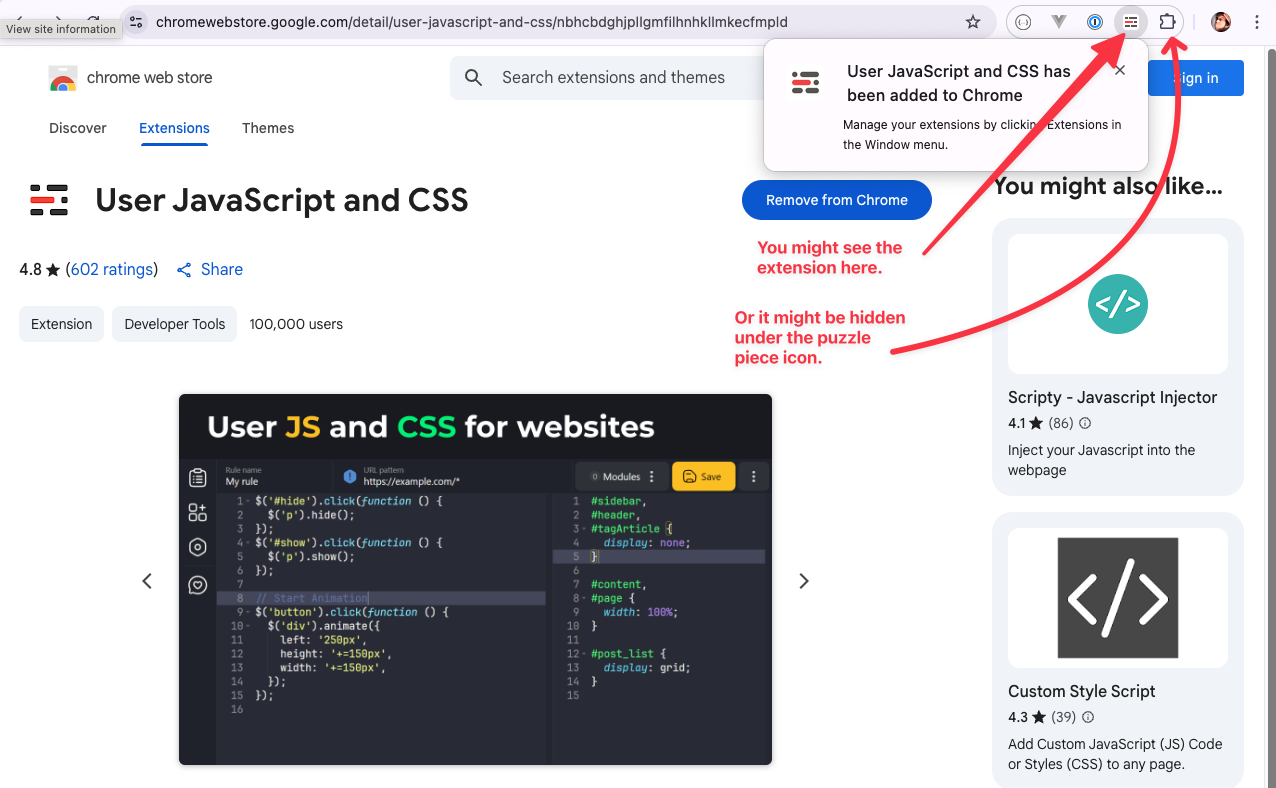
Task: Open the 1Password extension icon
Action: 1095,22
